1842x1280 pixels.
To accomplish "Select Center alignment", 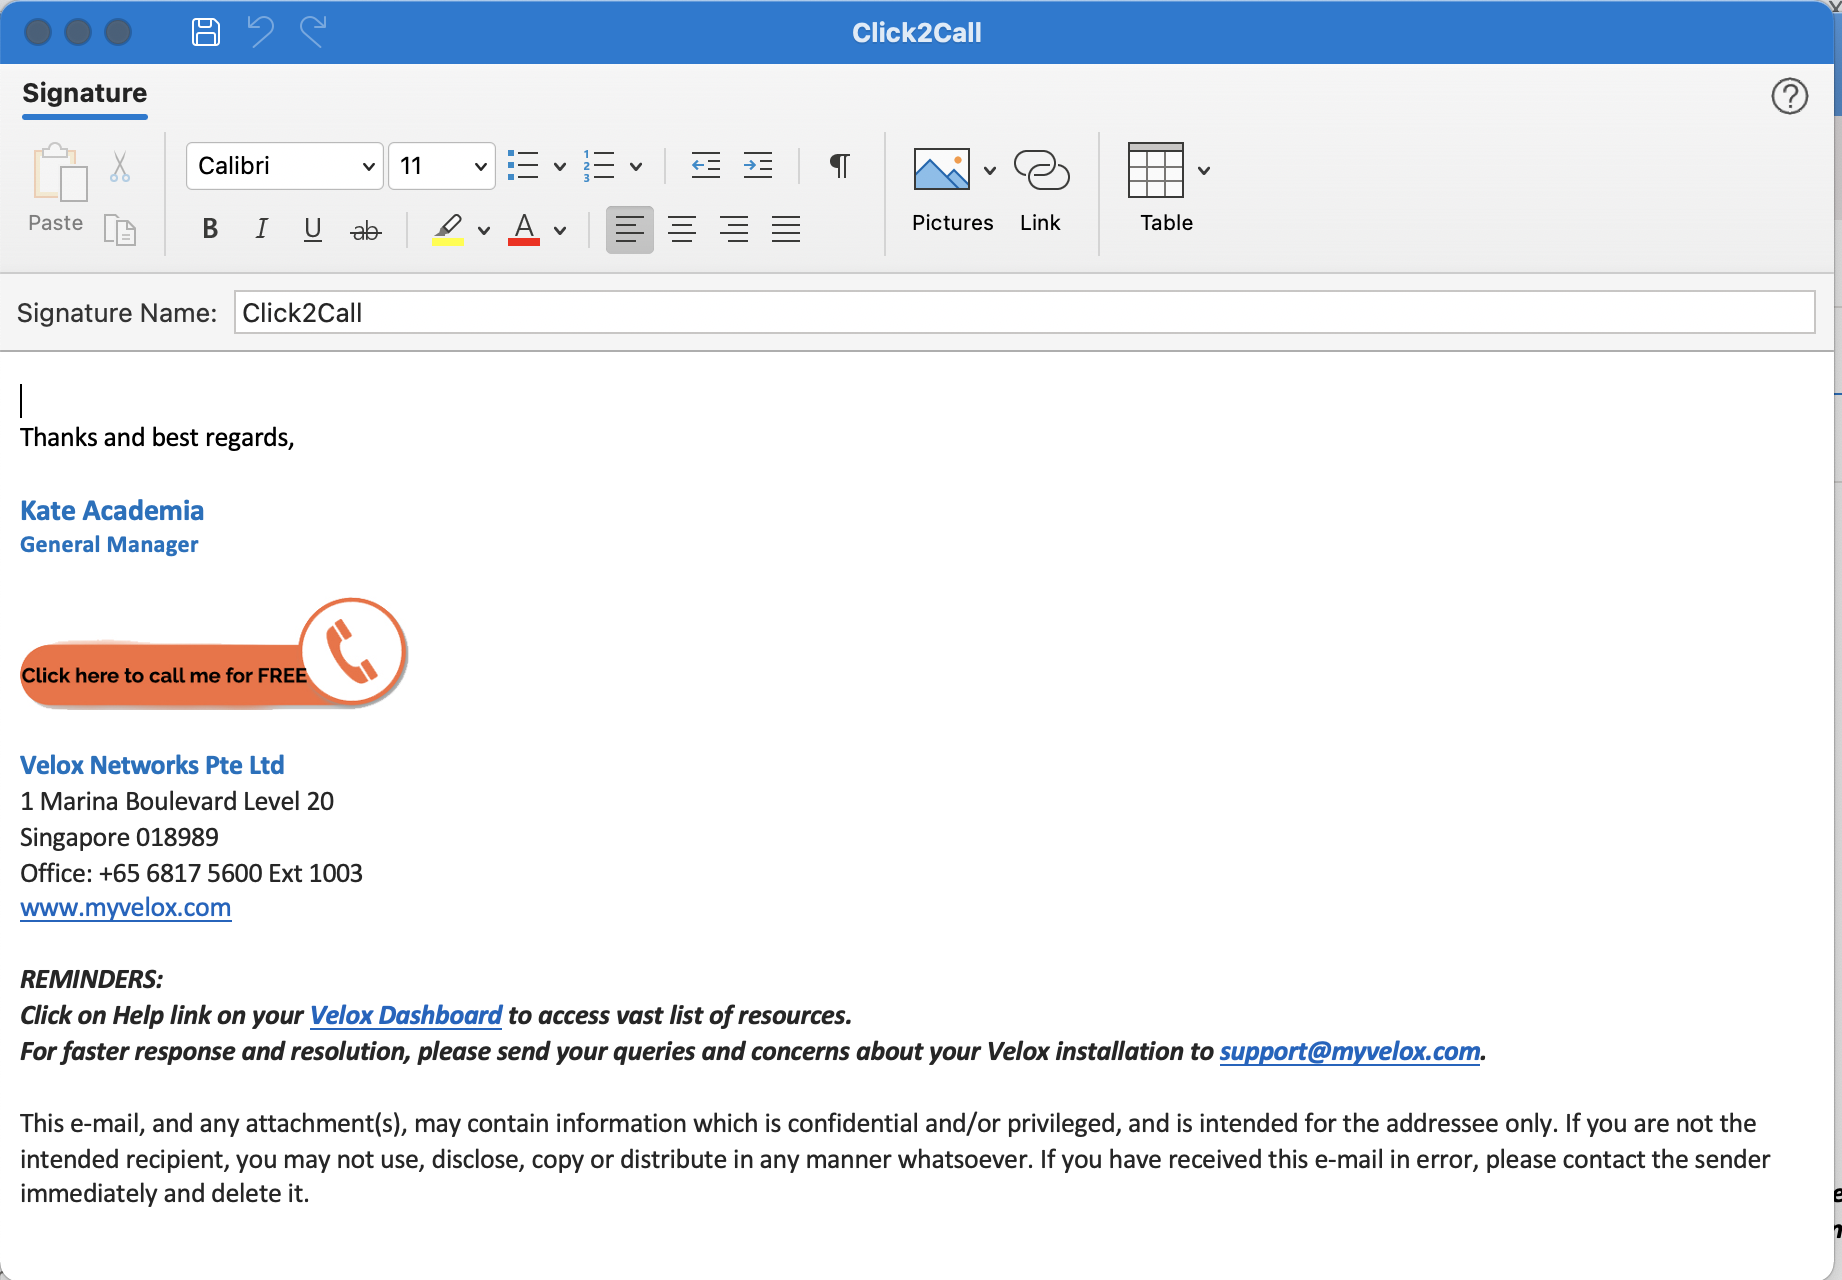I will (682, 229).
